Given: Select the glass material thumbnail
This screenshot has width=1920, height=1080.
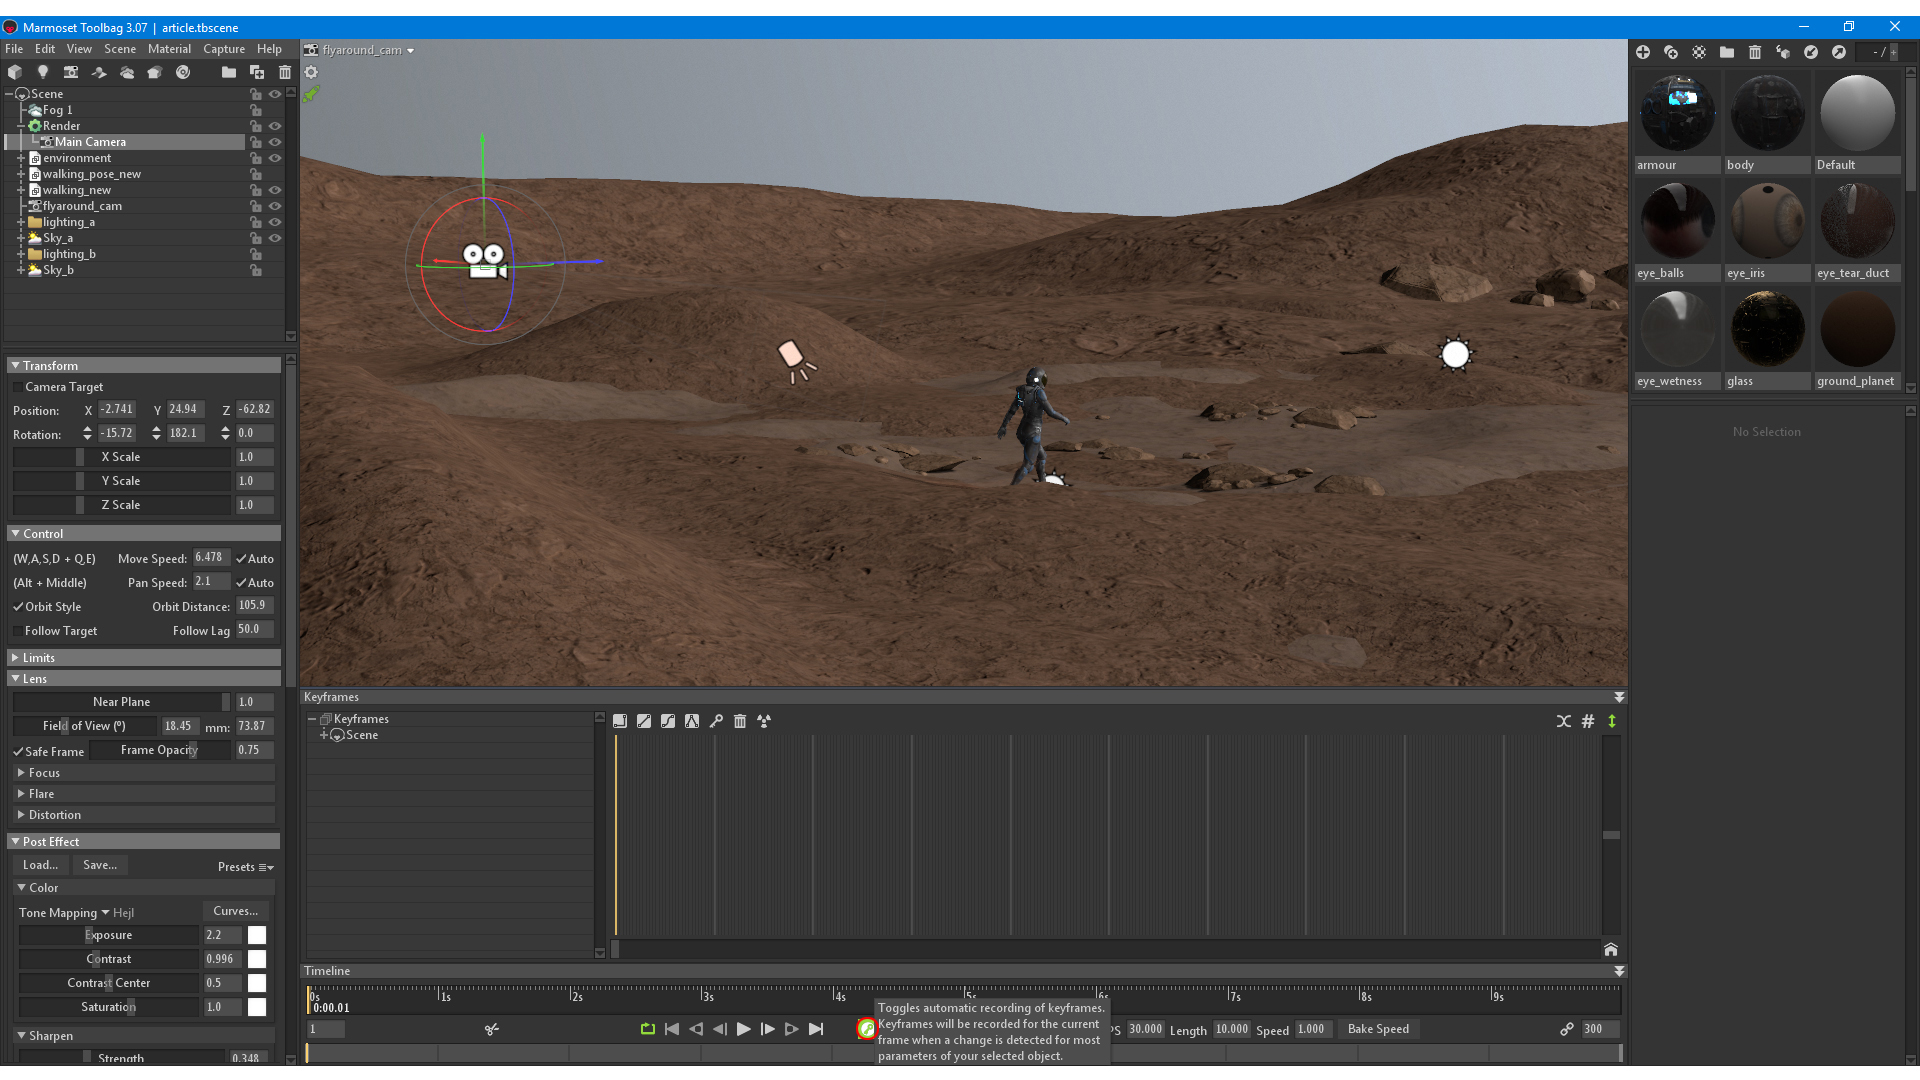Looking at the screenshot, I should pos(1767,330).
